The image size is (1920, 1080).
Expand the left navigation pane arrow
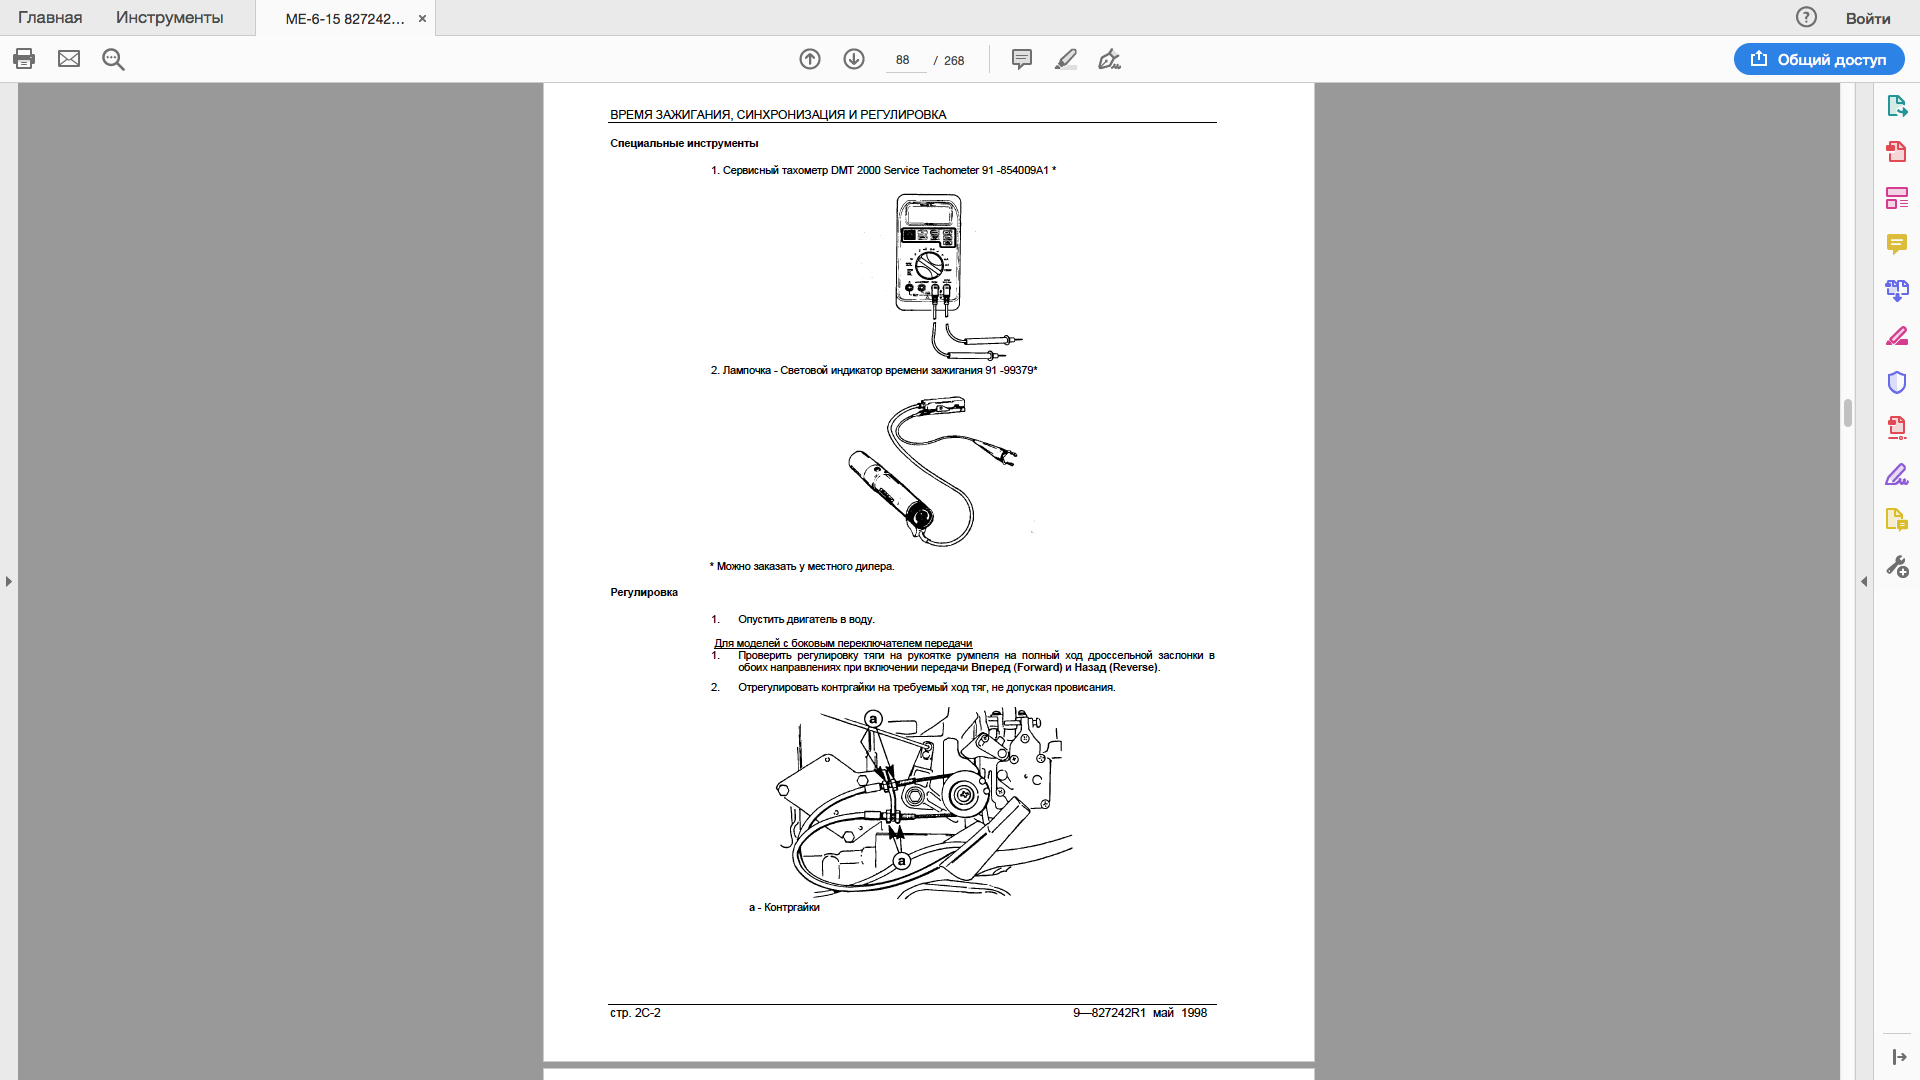point(9,581)
